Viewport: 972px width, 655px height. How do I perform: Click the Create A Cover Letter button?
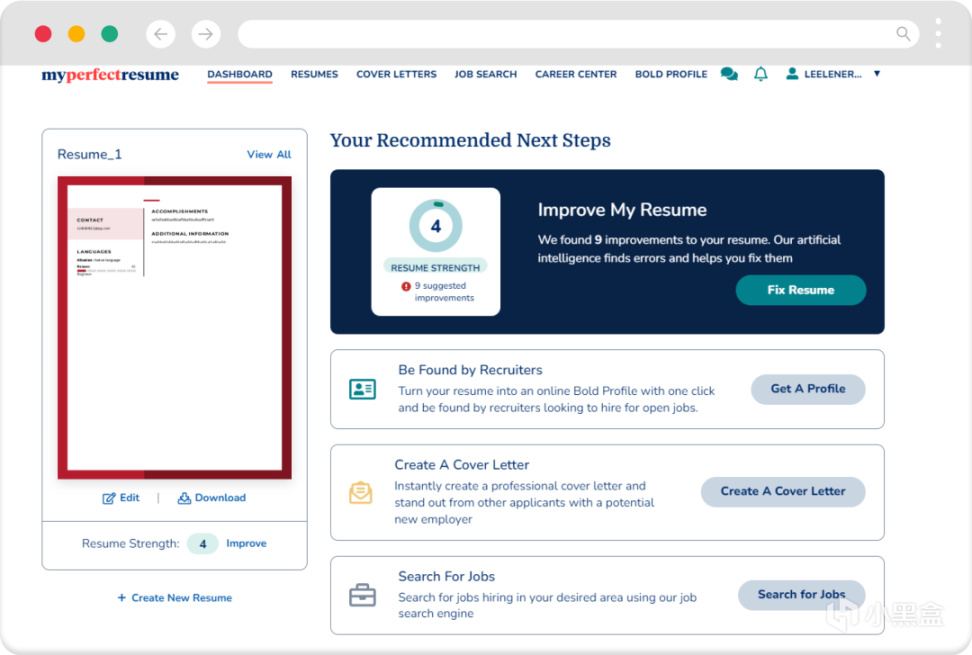[x=783, y=491]
